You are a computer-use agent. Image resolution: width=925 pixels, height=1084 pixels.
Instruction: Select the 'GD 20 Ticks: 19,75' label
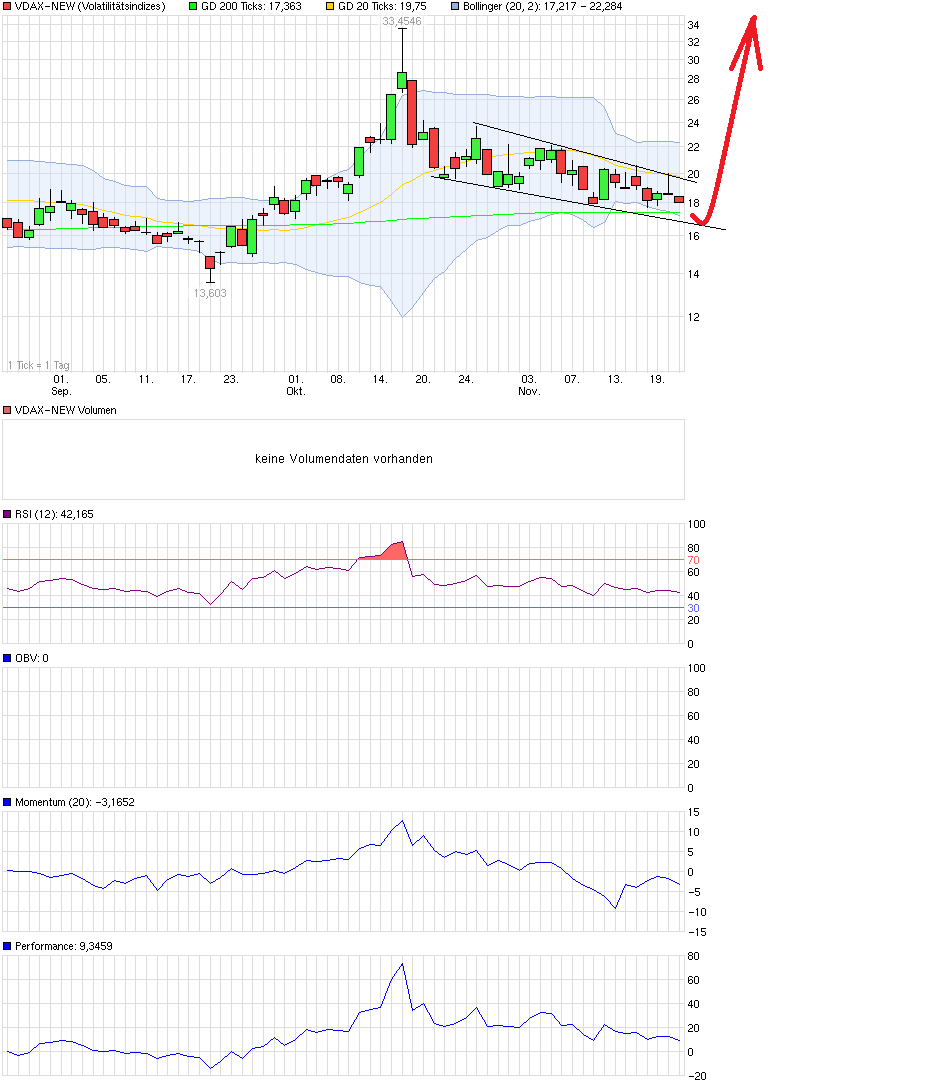(382, 6)
